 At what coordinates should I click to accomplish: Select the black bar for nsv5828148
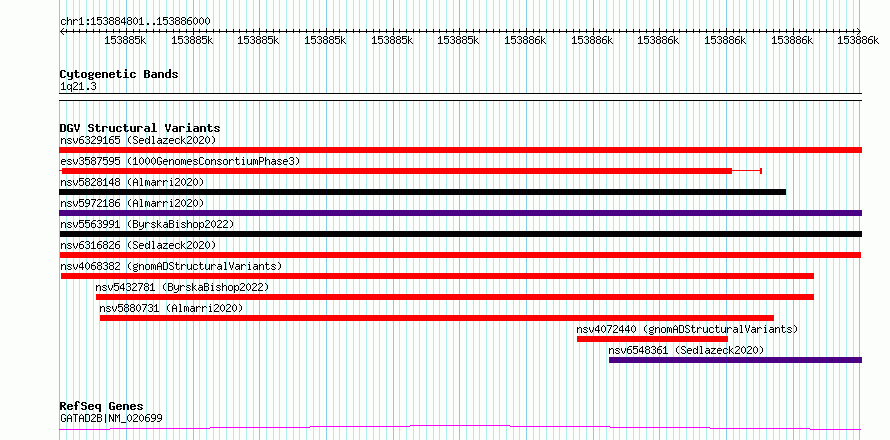[423, 192]
